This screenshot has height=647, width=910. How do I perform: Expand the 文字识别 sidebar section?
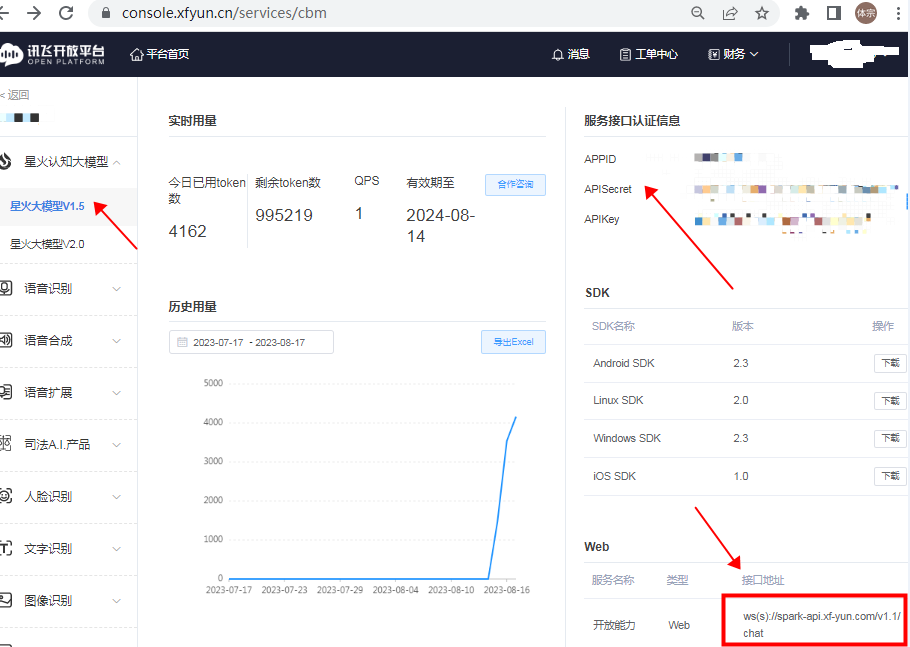coord(117,549)
